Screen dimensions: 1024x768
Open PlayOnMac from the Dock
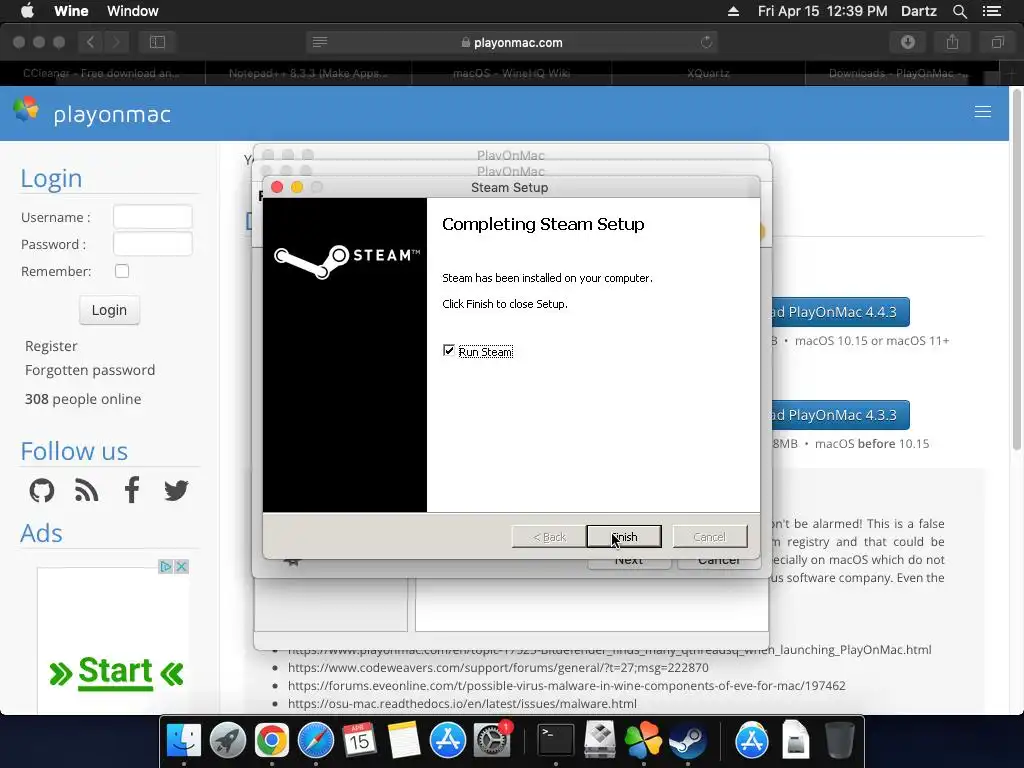[643, 740]
